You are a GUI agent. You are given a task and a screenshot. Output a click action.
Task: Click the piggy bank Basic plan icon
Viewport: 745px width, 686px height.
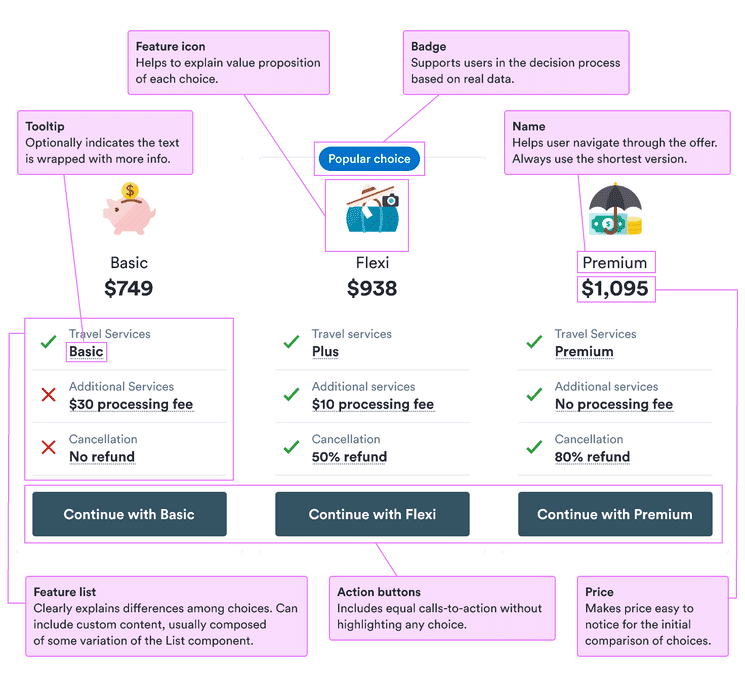pyautogui.click(x=129, y=209)
